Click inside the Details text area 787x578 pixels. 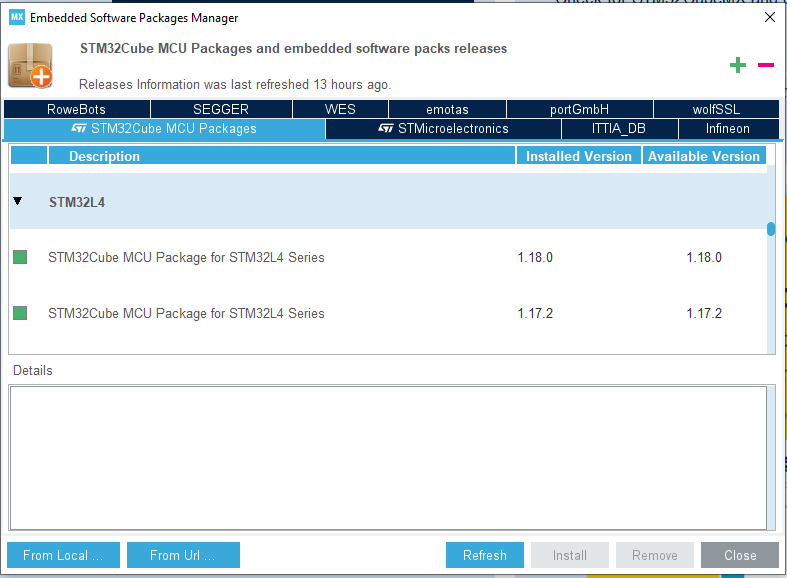[388, 458]
